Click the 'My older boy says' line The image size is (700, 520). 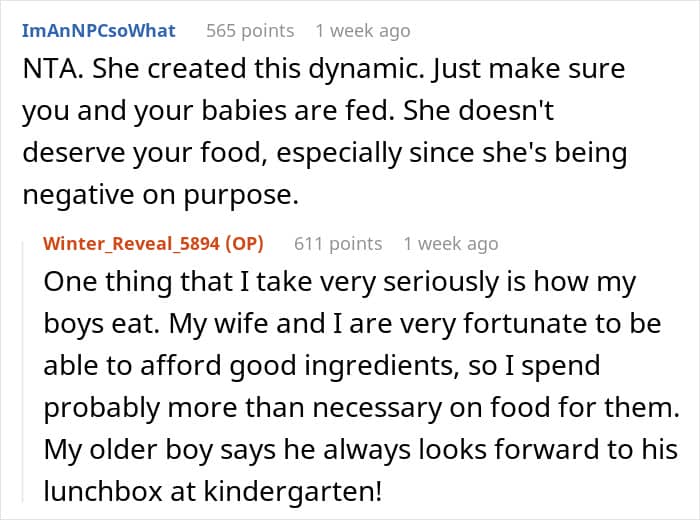point(361,450)
